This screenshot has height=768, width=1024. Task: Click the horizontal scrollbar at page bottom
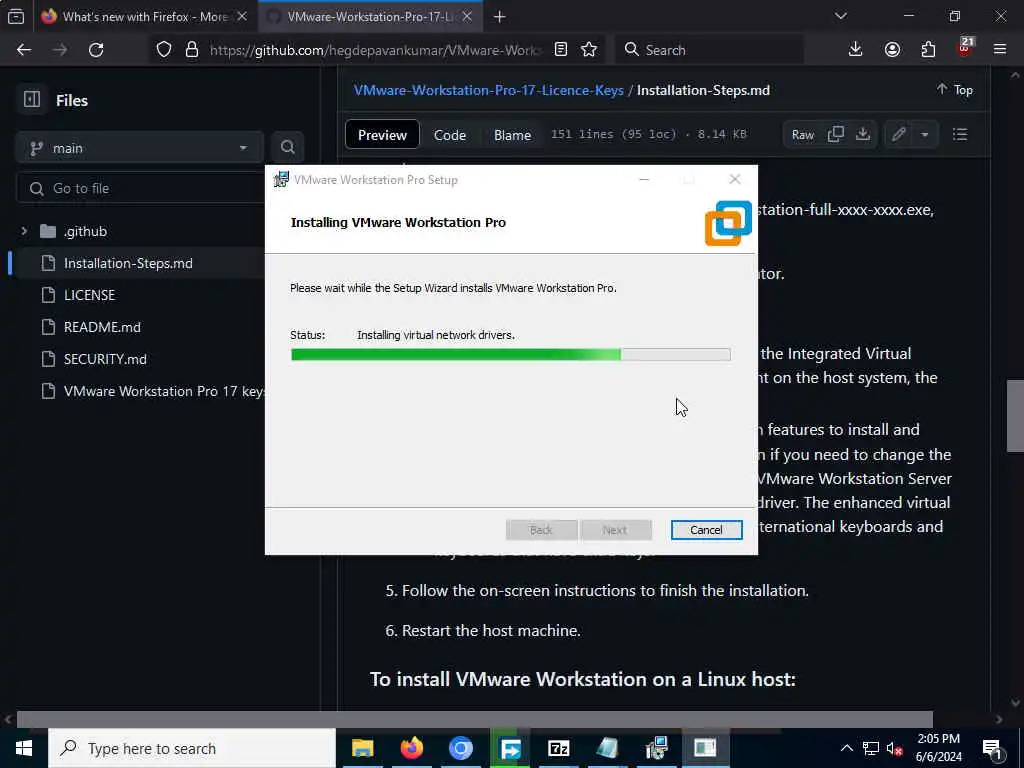(475, 720)
